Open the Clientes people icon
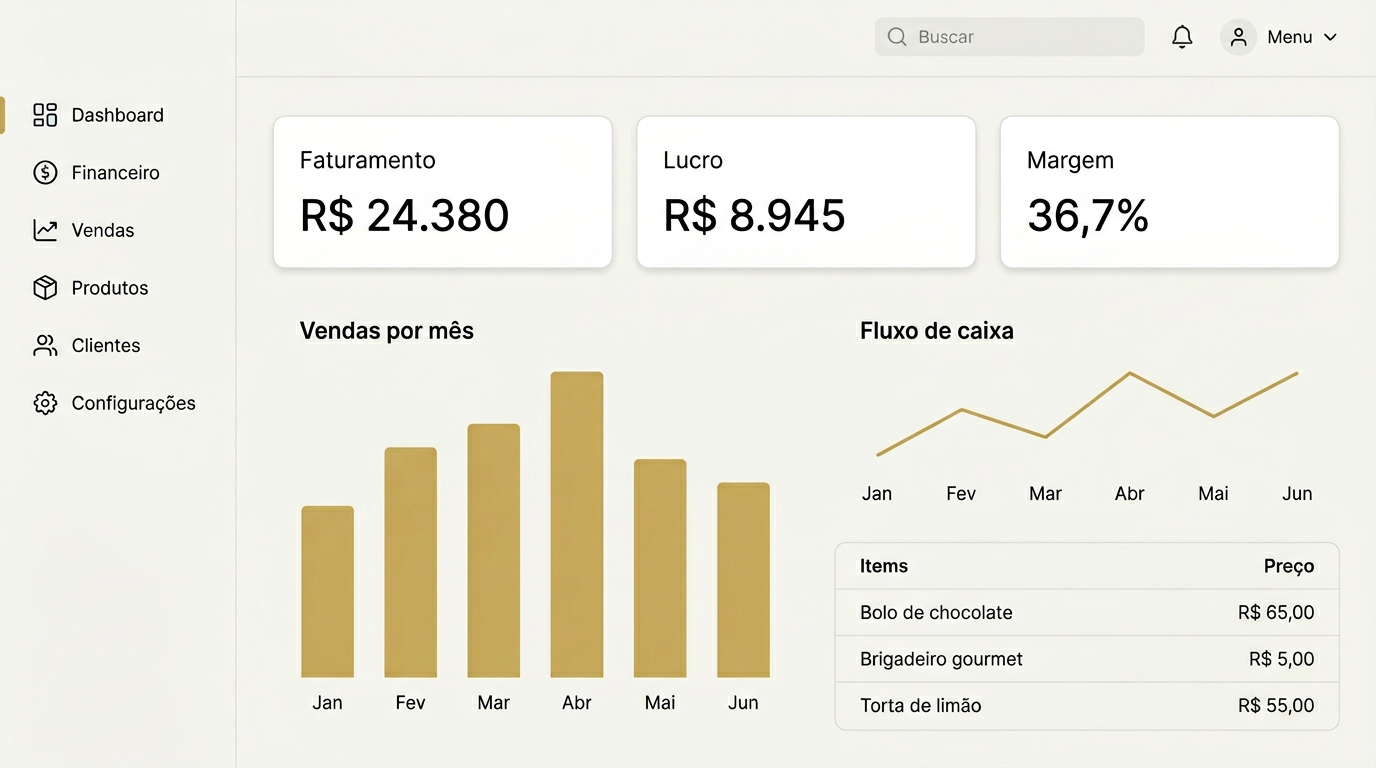The height and width of the screenshot is (768, 1376). click(44, 345)
